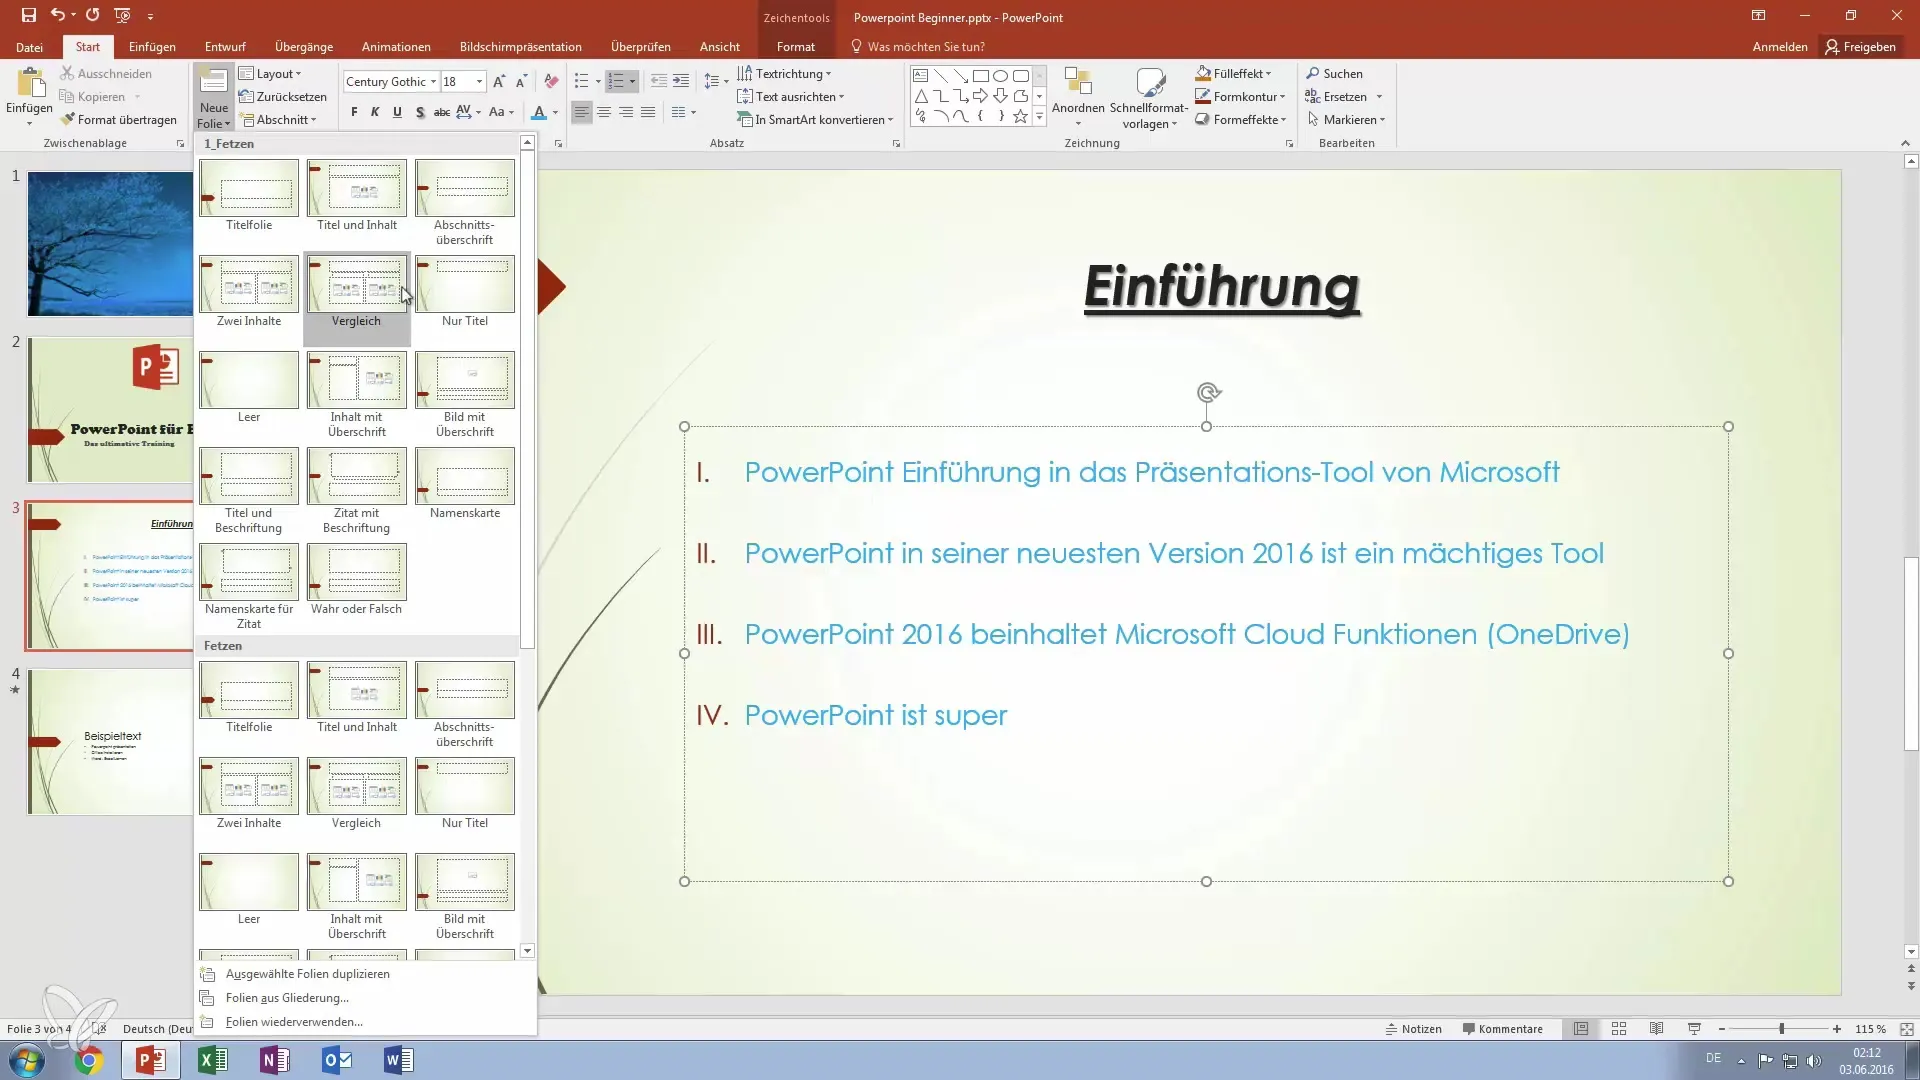
Task: Open the Formeffekte dropdown
Action: [1240, 120]
